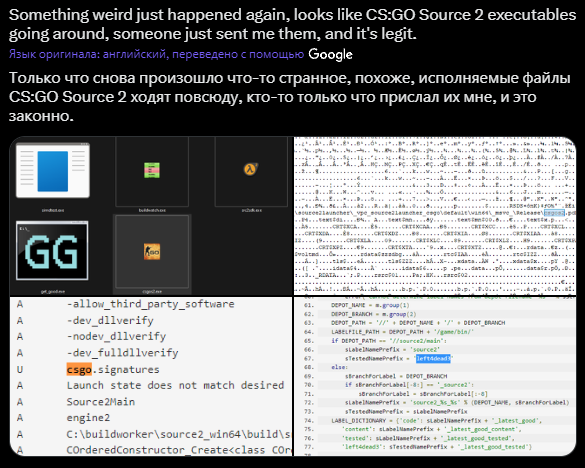Click line 69 sBranchForLabel = DEPOT_BRANCH
Image resolution: width=585 pixels, height=468 pixels.
pos(396,376)
